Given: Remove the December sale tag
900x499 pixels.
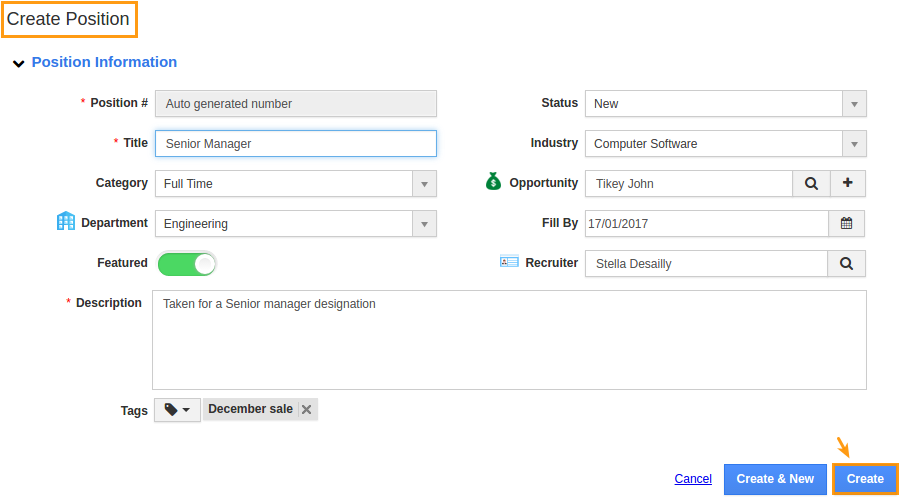Looking at the screenshot, I should click(x=307, y=409).
